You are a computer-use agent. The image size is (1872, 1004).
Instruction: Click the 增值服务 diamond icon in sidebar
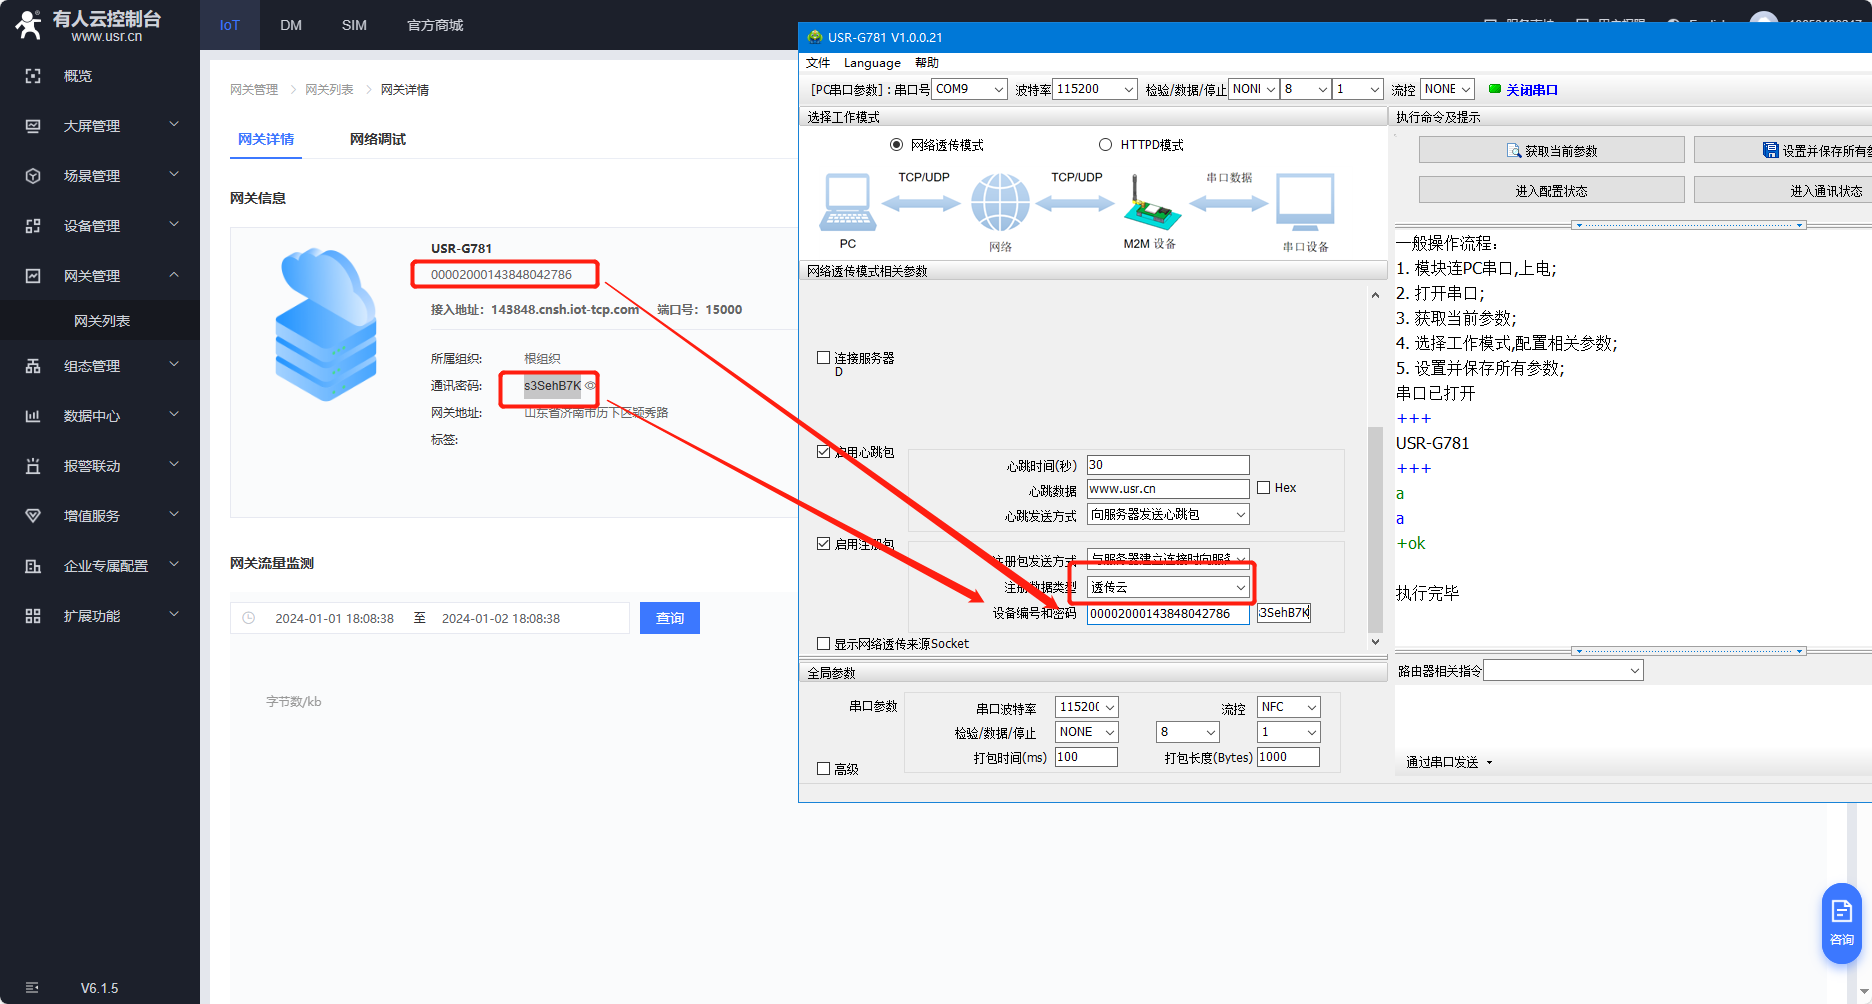click(33, 516)
